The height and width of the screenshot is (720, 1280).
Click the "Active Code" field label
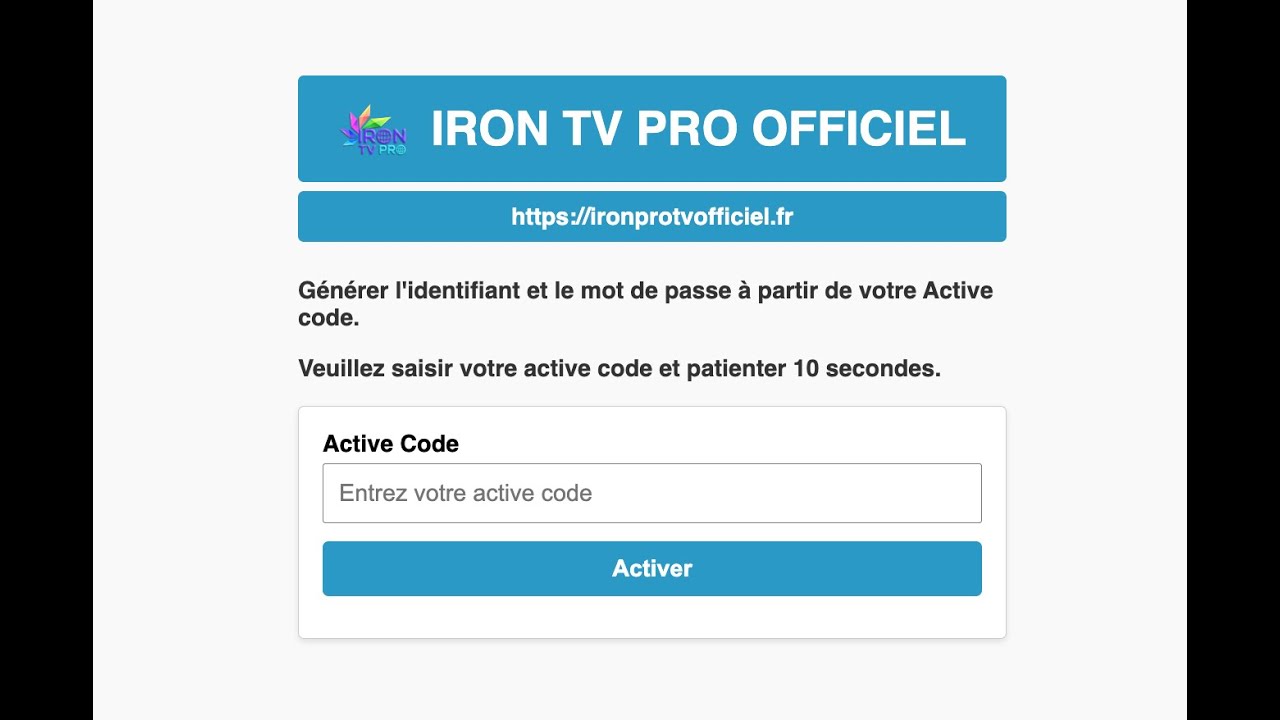391,444
